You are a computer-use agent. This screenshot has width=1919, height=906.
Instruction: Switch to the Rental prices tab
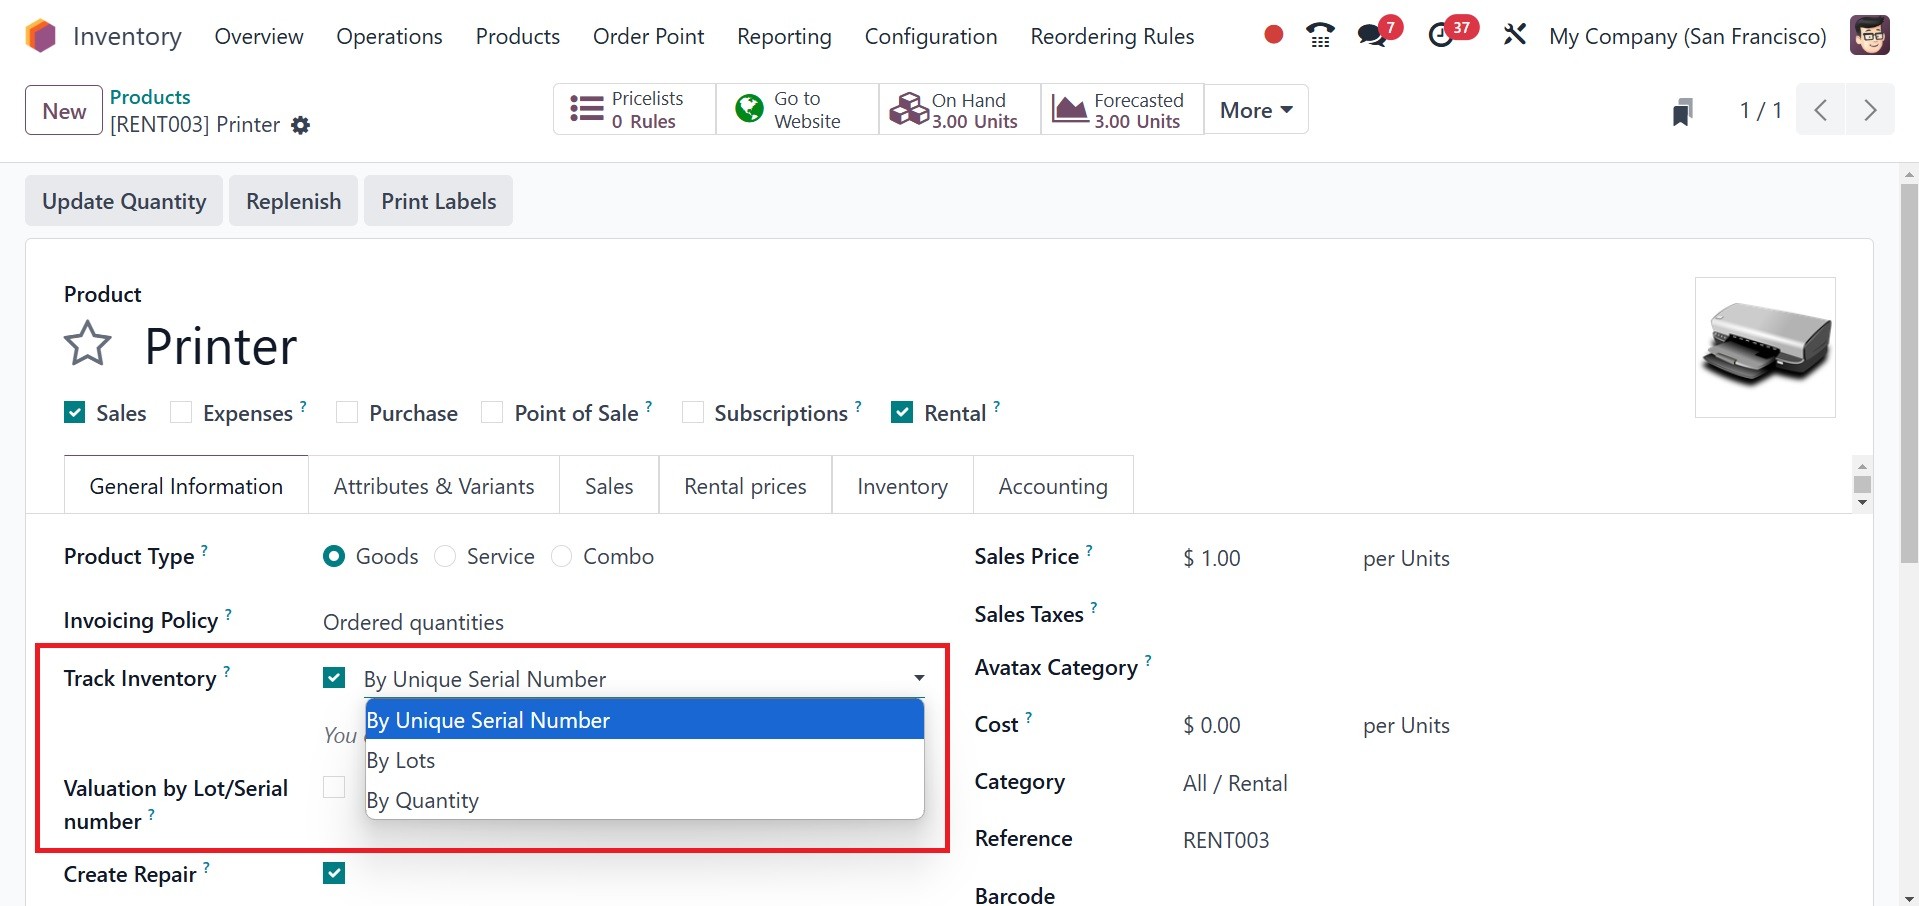tap(745, 486)
